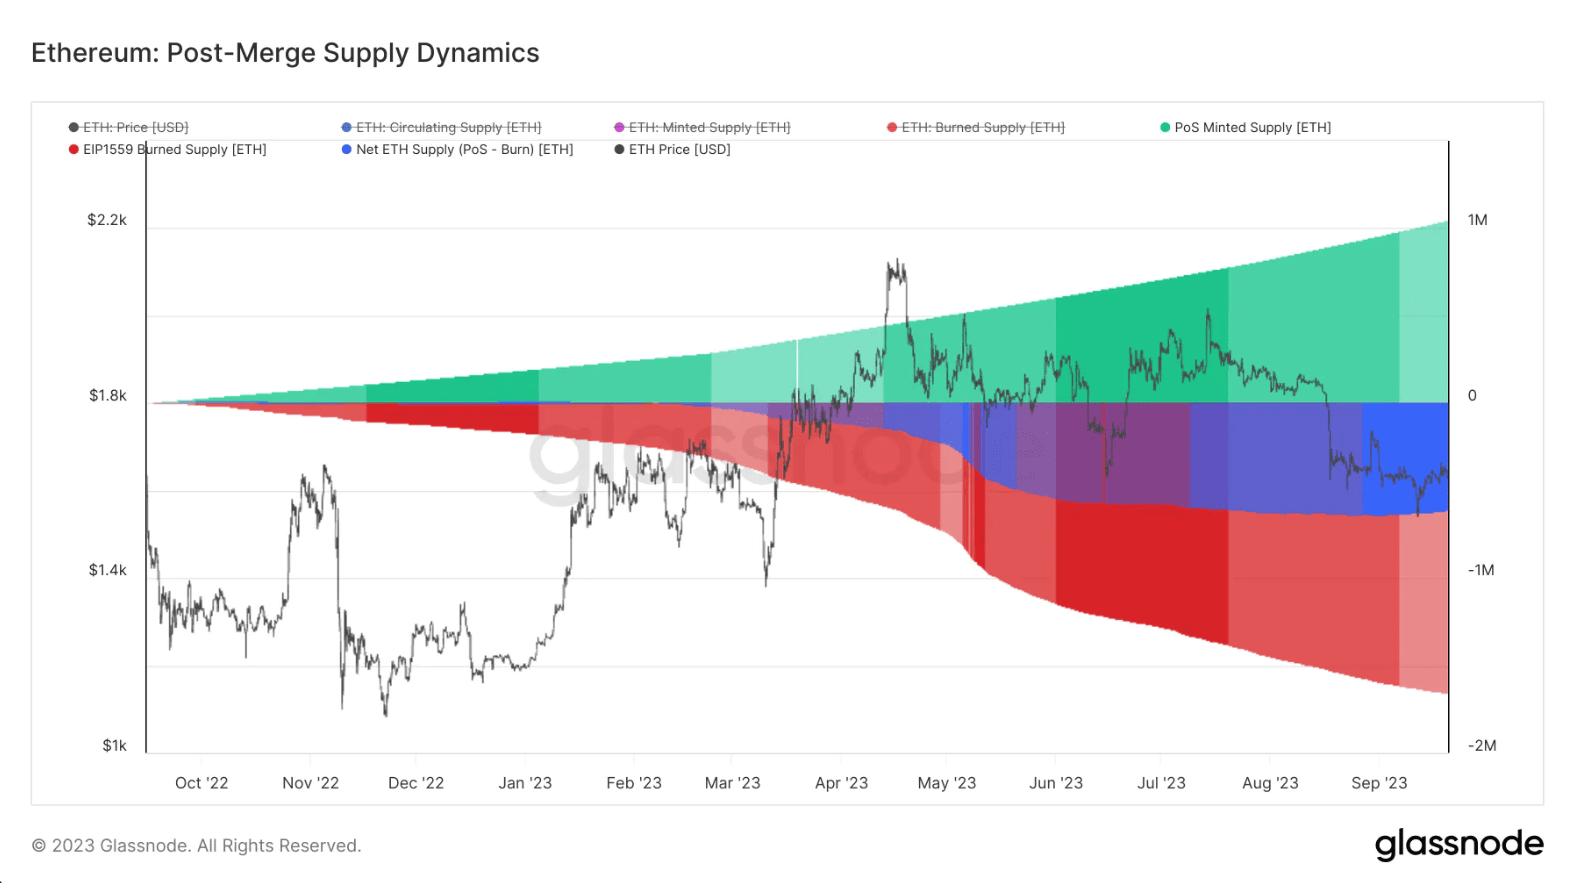The height and width of the screenshot is (883, 1573).
Task: Toggle EIP1559 Burned Supply [ETH] legend entry
Action: pyautogui.click(x=167, y=149)
